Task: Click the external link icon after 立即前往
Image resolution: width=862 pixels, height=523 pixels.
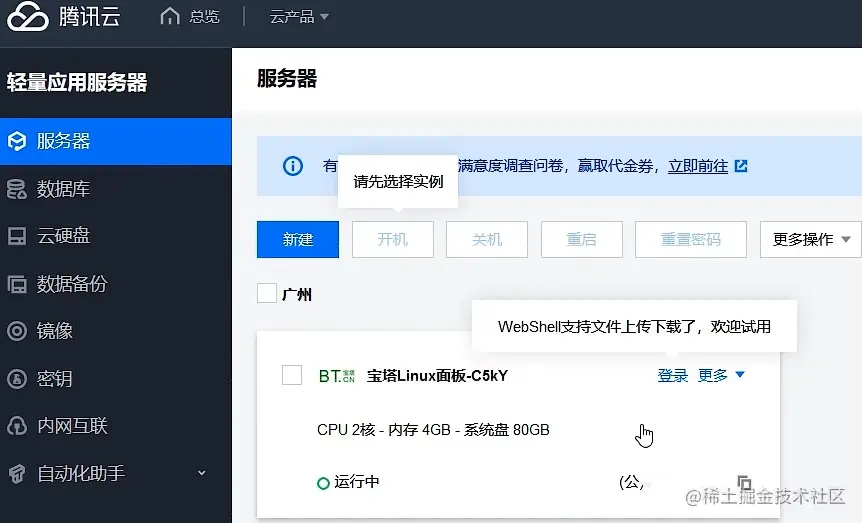Action: [741, 166]
